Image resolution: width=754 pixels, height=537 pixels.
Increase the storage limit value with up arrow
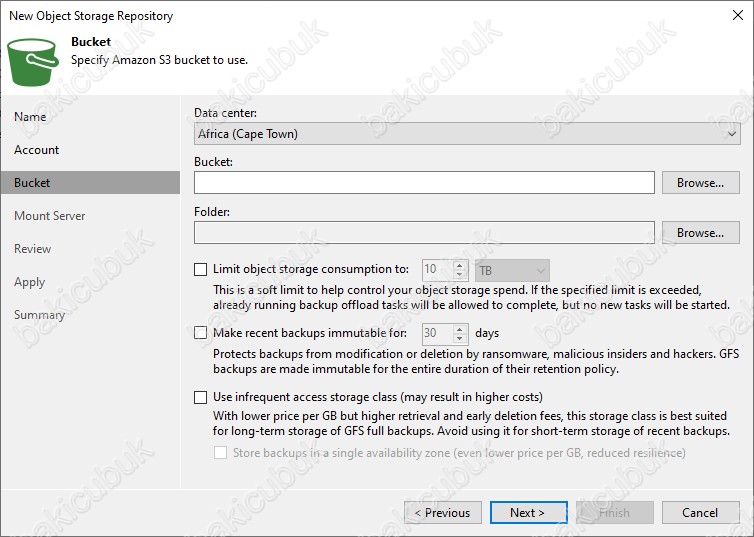[460, 265]
